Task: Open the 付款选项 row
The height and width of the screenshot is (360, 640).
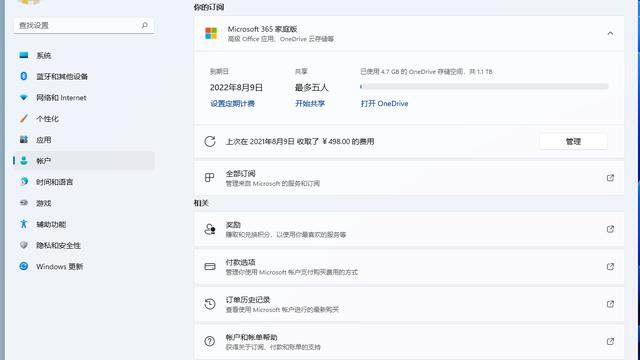Action: coord(409,267)
